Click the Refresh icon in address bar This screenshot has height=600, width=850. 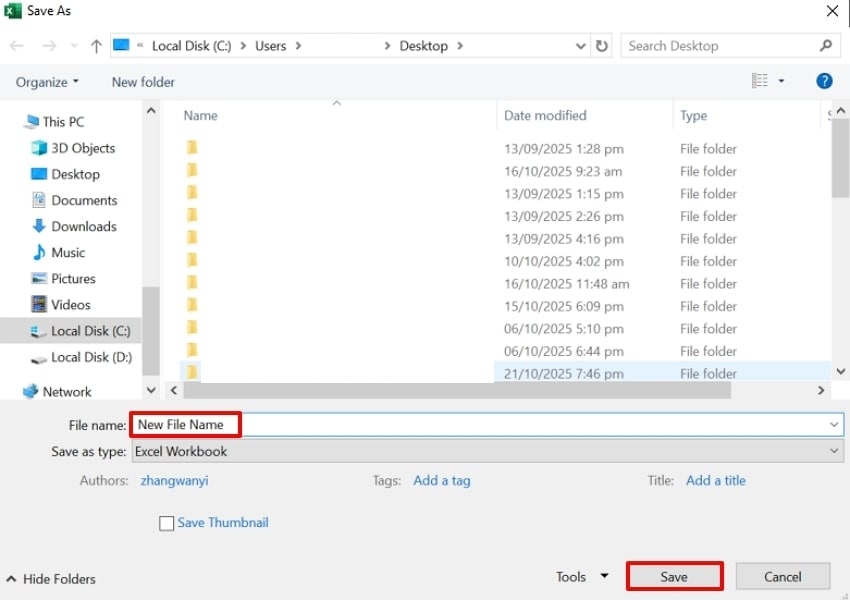point(601,46)
